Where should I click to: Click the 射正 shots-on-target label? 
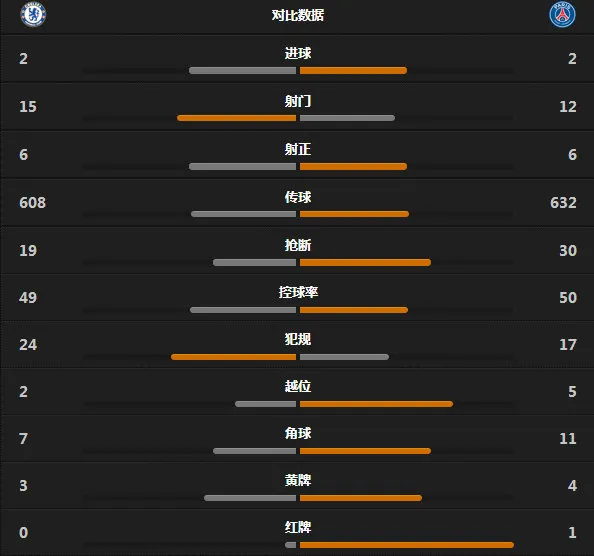click(298, 149)
